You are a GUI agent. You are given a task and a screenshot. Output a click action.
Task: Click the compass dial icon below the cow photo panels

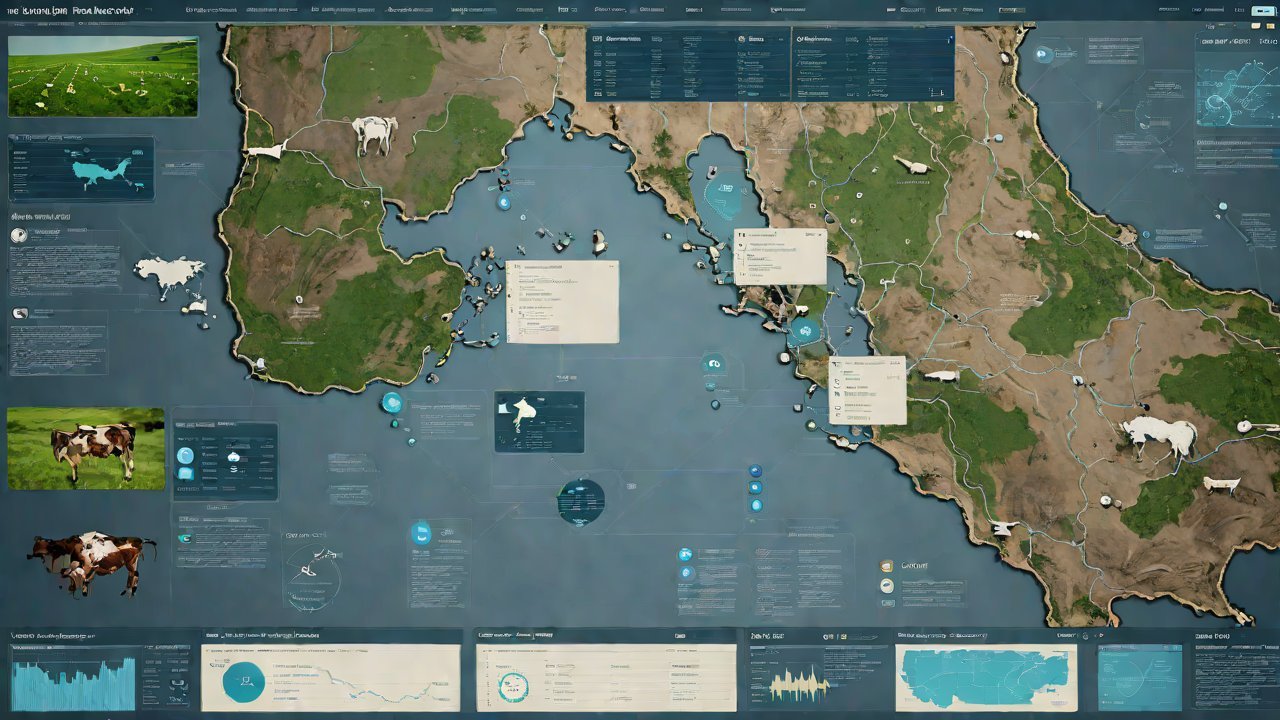[x=312, y=576]
